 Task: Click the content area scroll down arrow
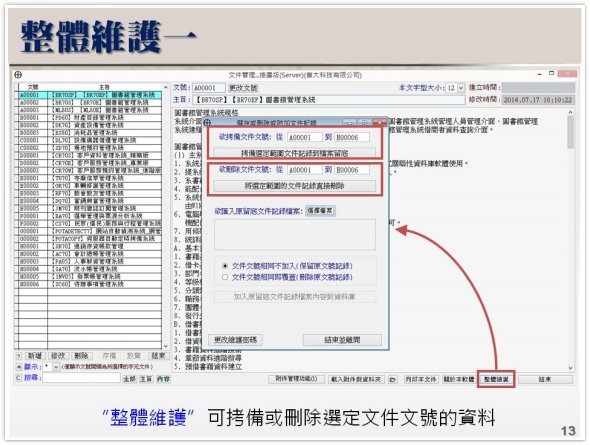click(571, 368)
